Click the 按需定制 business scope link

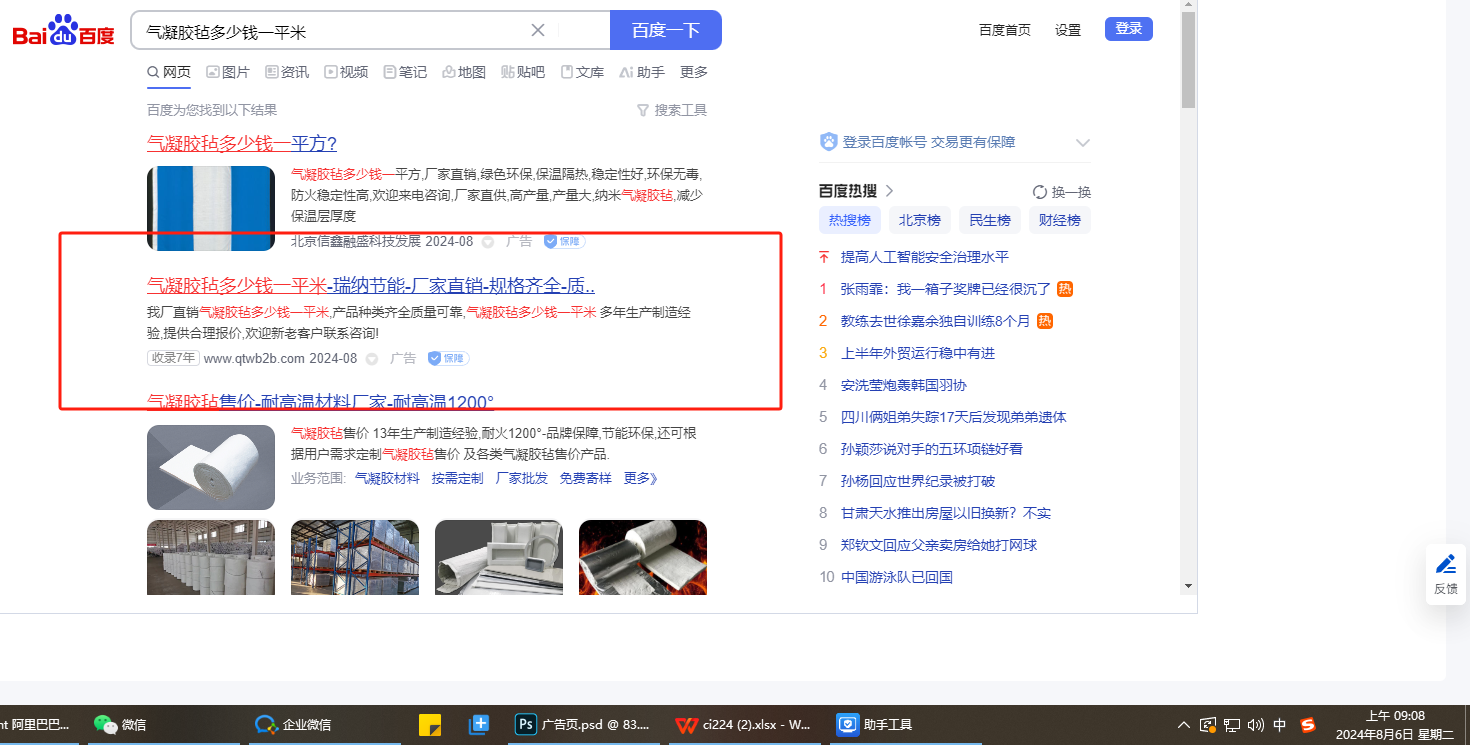point(458,478)
